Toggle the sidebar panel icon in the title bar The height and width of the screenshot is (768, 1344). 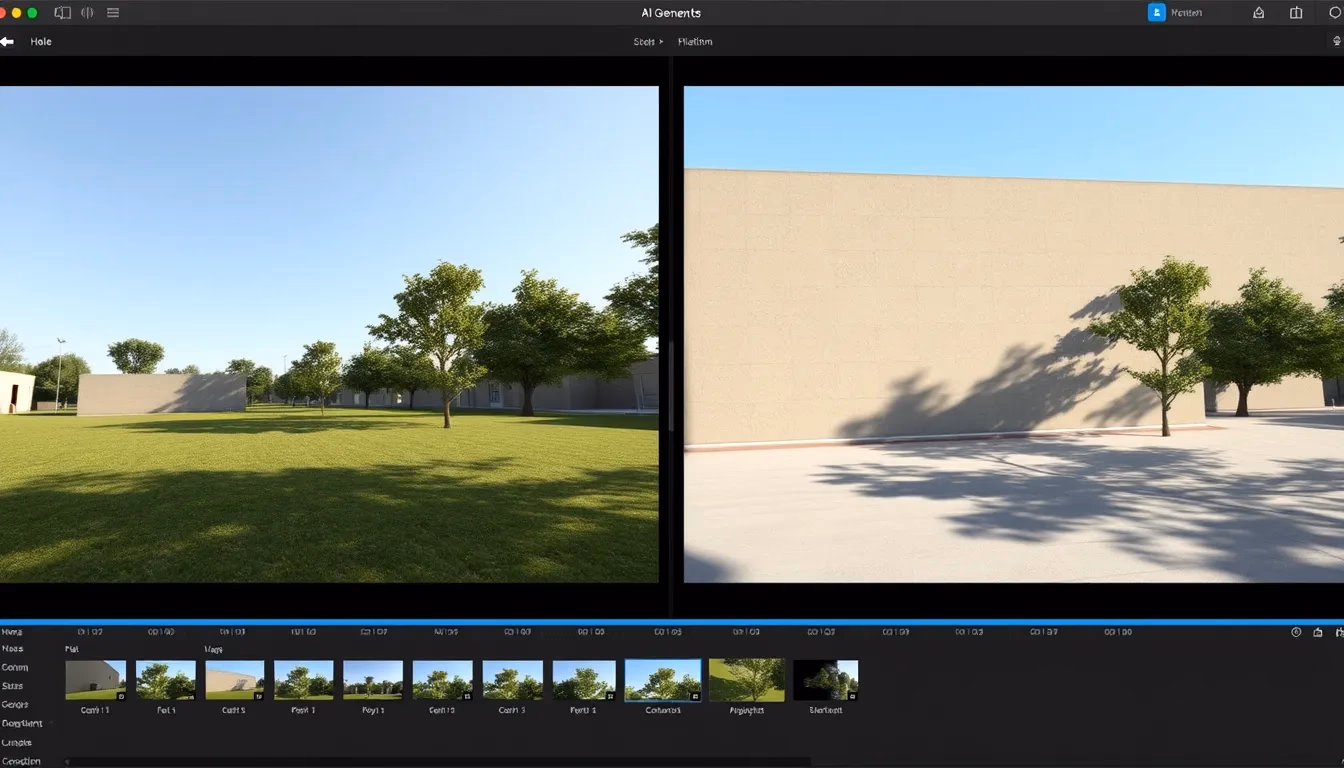[63, 13]
